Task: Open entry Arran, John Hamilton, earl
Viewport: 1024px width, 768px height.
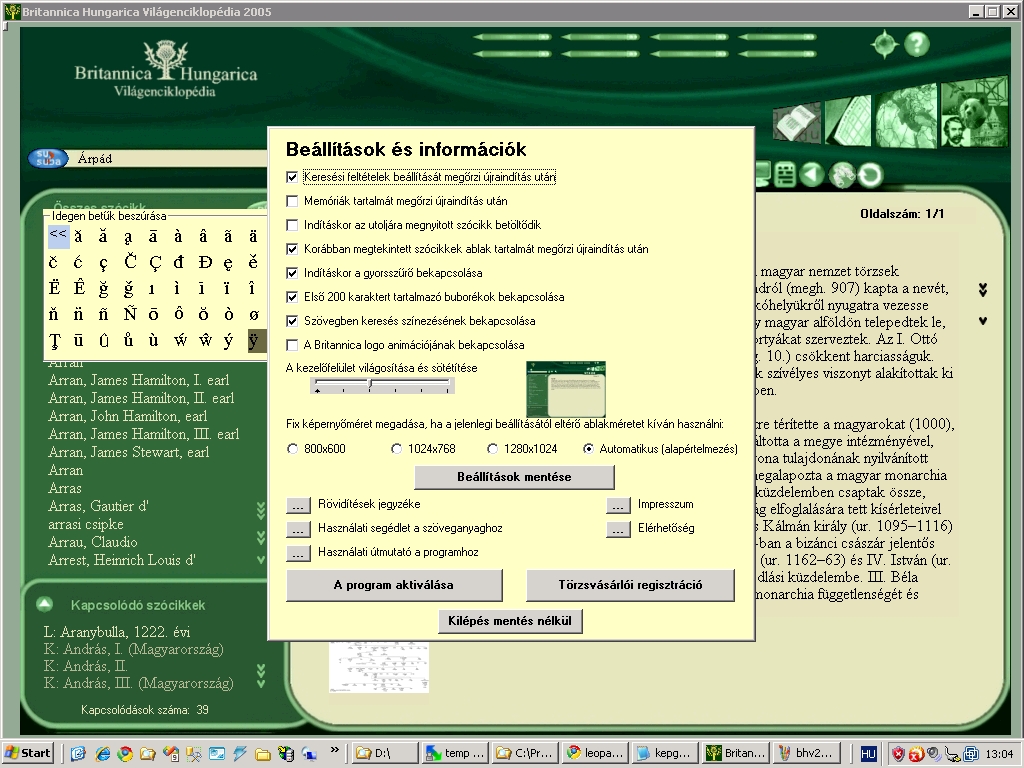Action: click(x=127, y=417)
